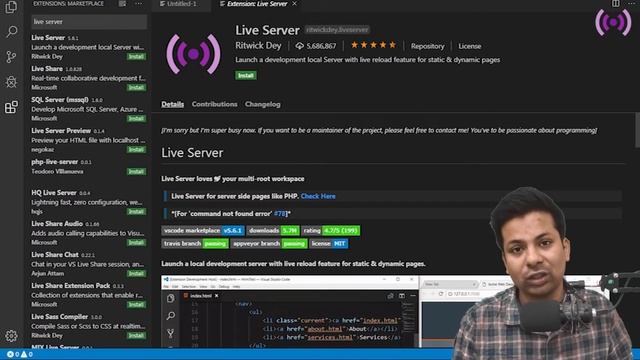Click the appveyor branch passing badge
The width and height of the screenshot is (640, 360).
[x=269, y=244]
